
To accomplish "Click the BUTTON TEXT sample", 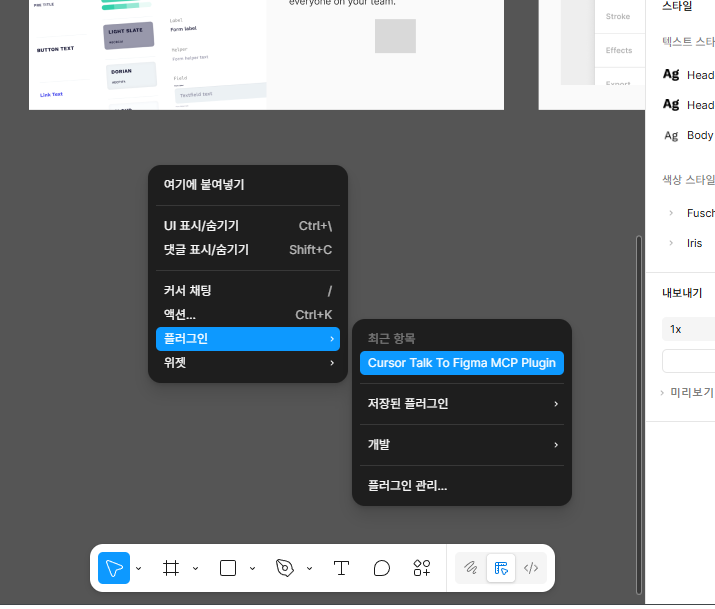I will [55, 49].
